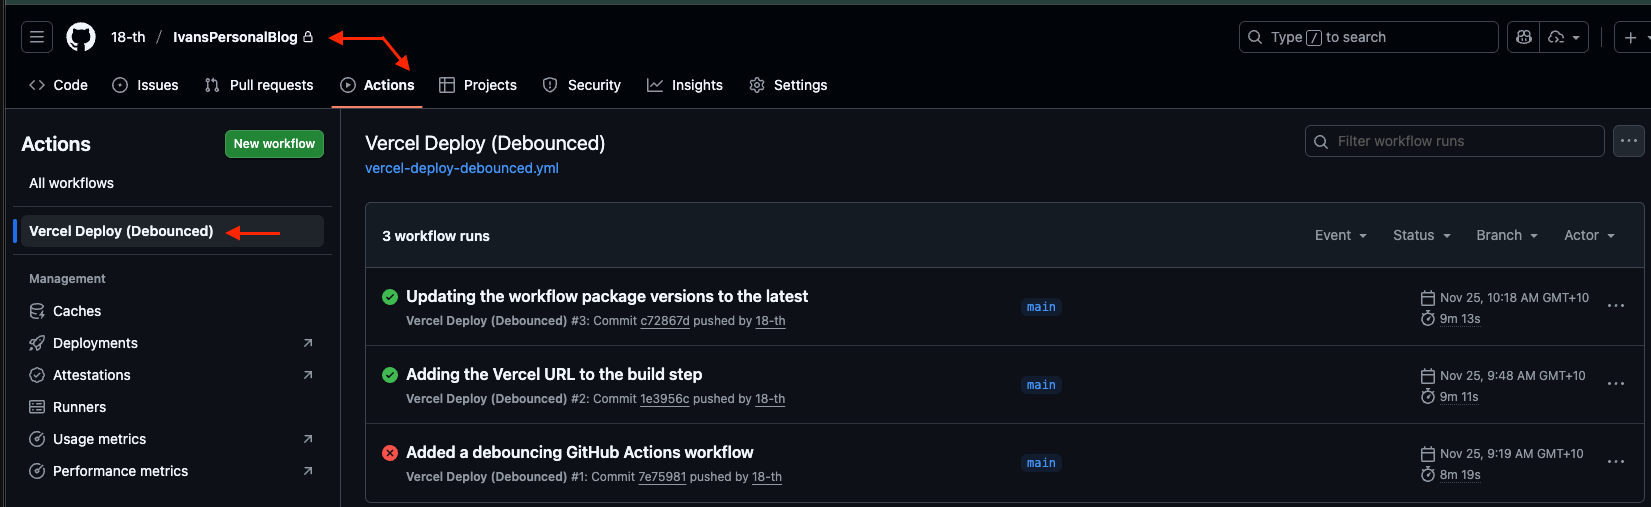Click main branch label on run #1
The image size is (1651, 507).
click(x=1041, y=463)
